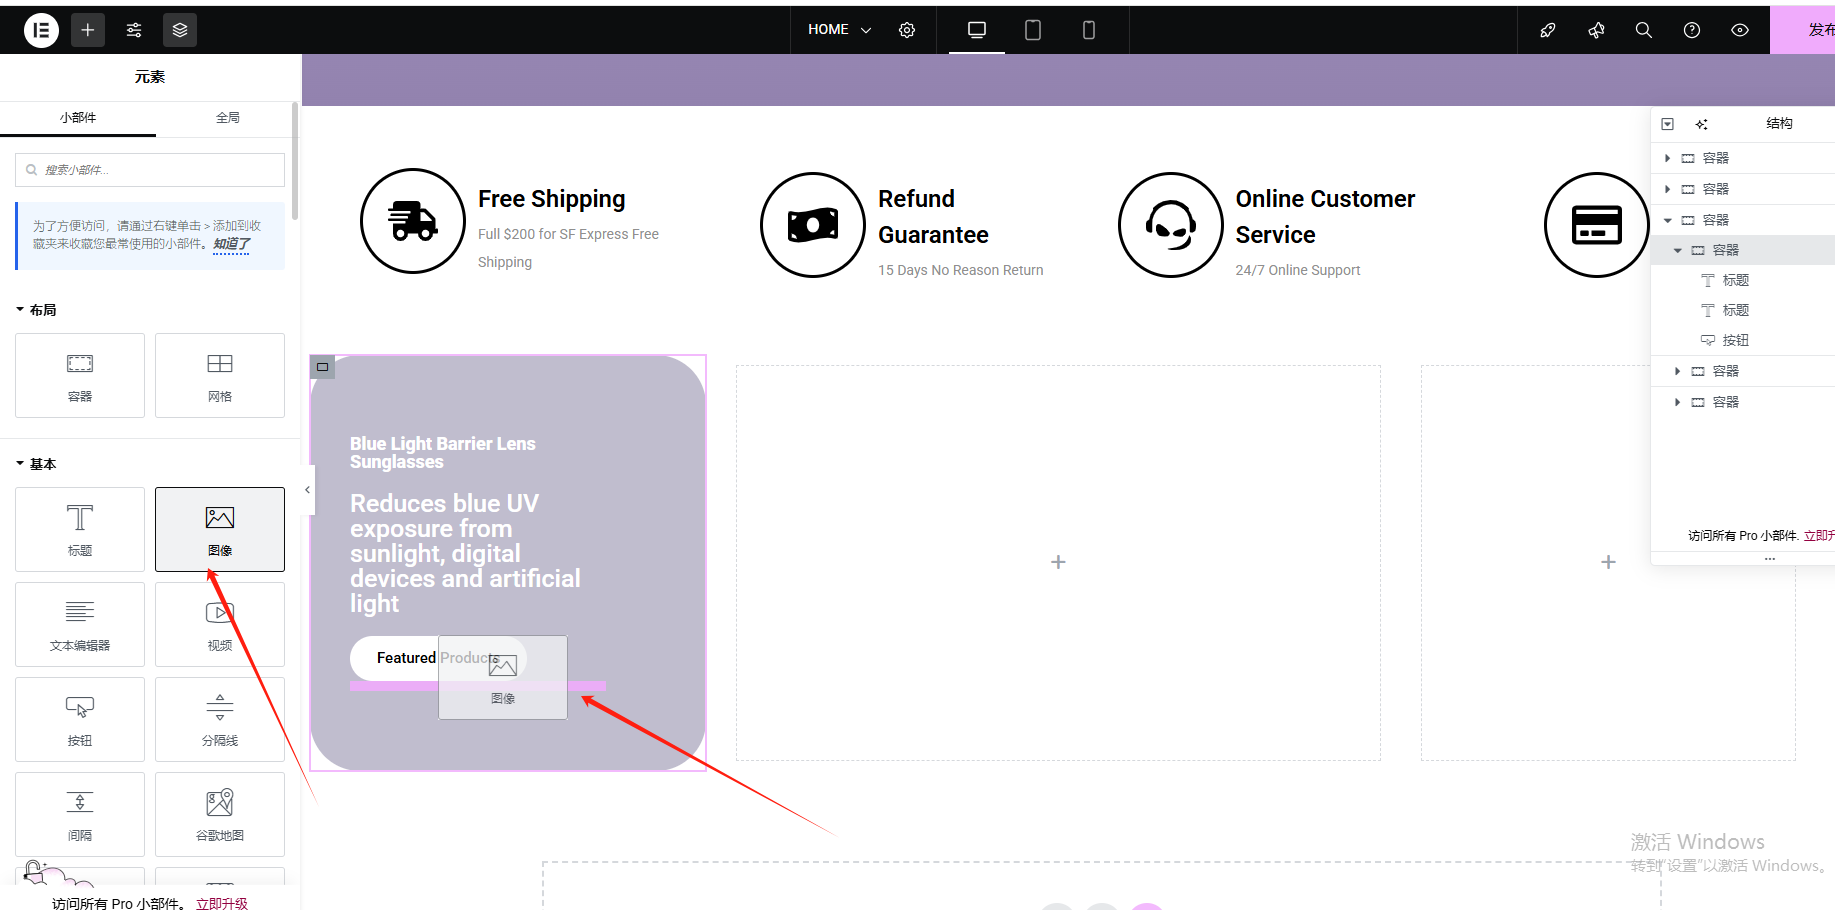Screen dimensions: 1835x910
Task: Click the 立即升级 upgrade link
Action: click(222, 903)
